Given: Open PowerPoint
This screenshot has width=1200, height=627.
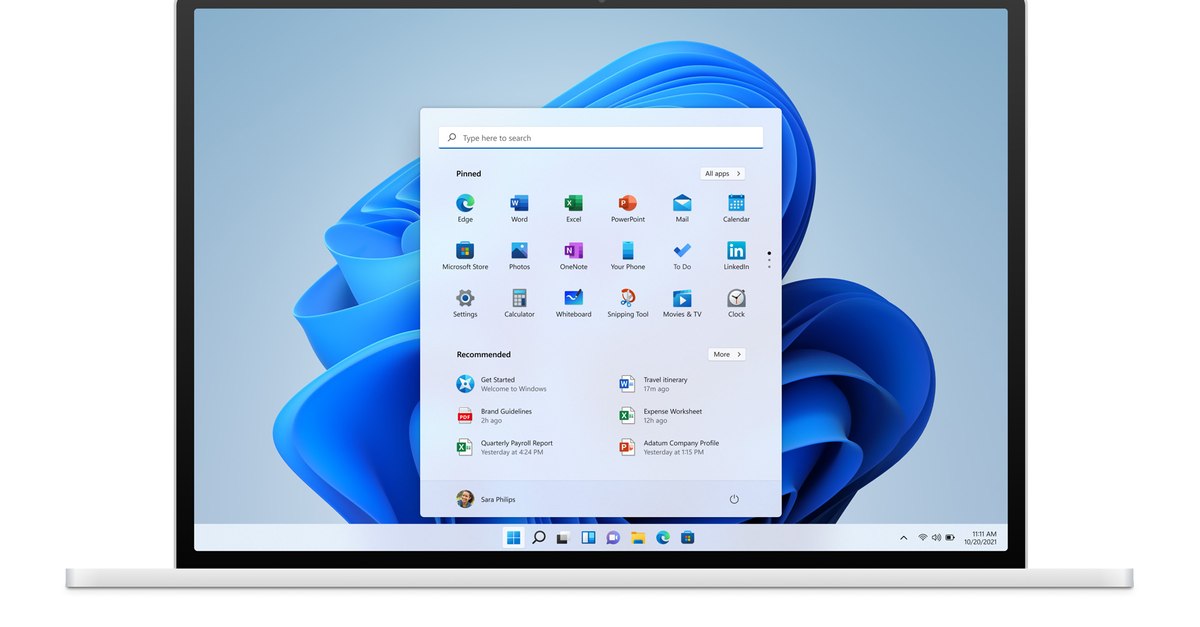Looking at the screenshot, I should pyautogui.click(x=627, y=207).
